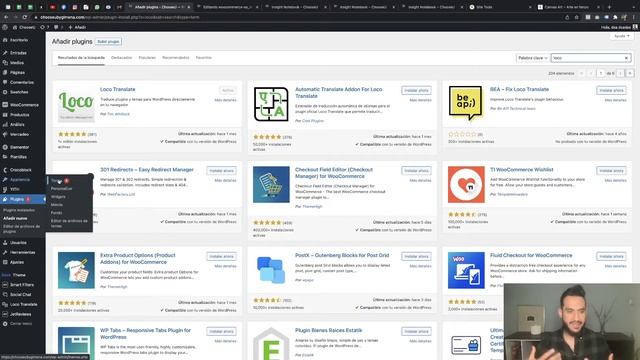Open the Swatches menu item
Viewport: 640px width, 360px height.
[x=19, y=92]
